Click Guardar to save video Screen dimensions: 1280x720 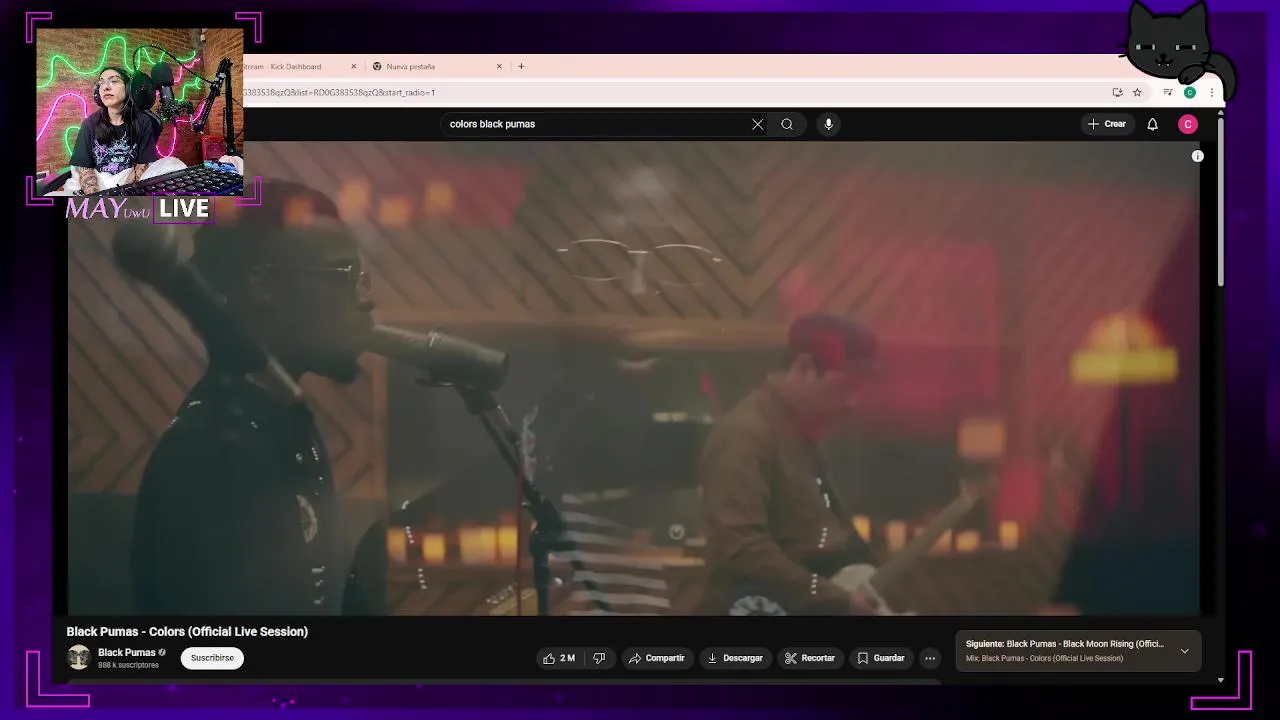tap(880, 658)
